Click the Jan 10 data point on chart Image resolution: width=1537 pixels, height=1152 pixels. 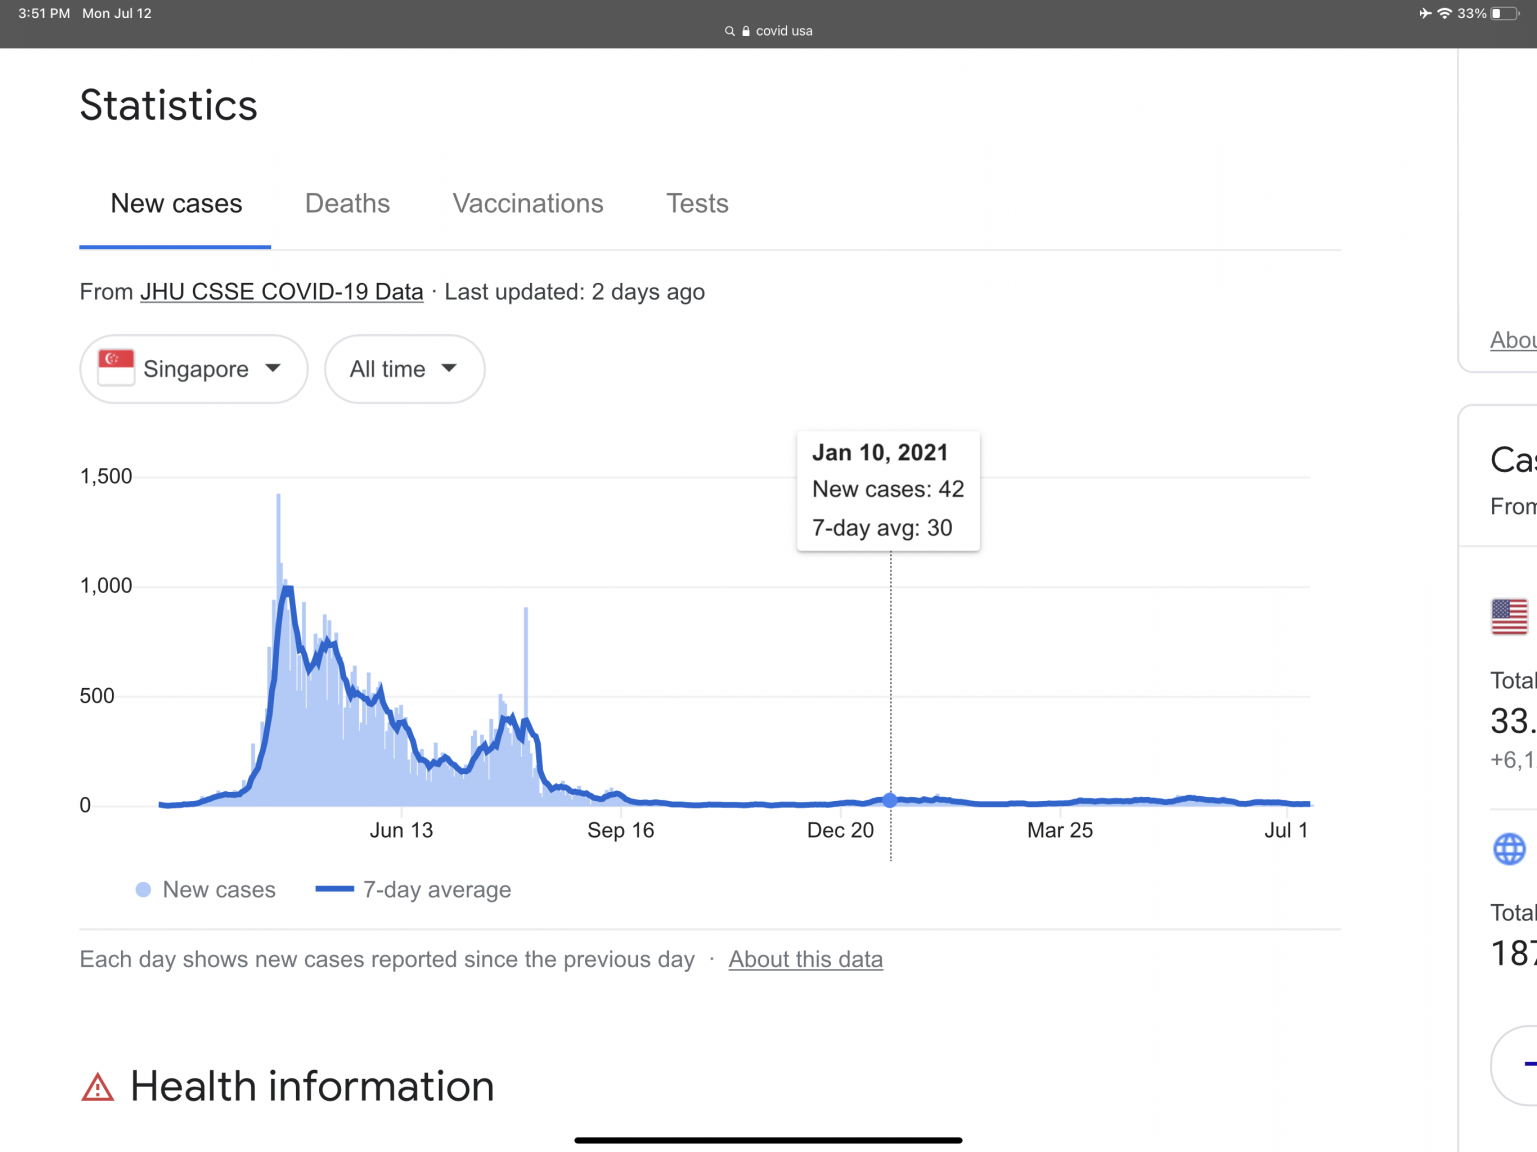point(890,800)
